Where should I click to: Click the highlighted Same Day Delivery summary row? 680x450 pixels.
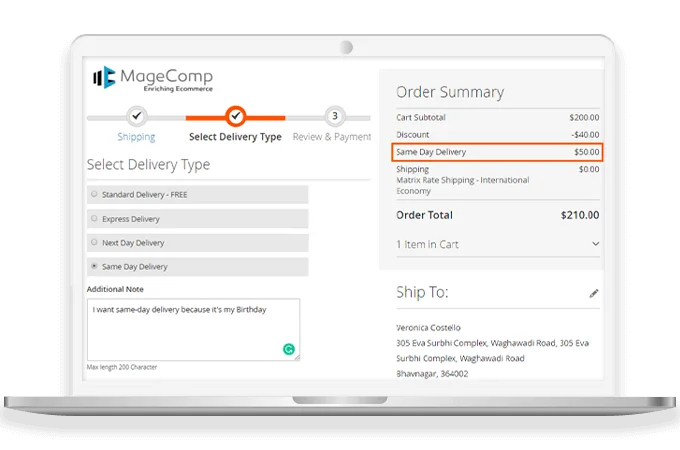click(x=497, y=152)
